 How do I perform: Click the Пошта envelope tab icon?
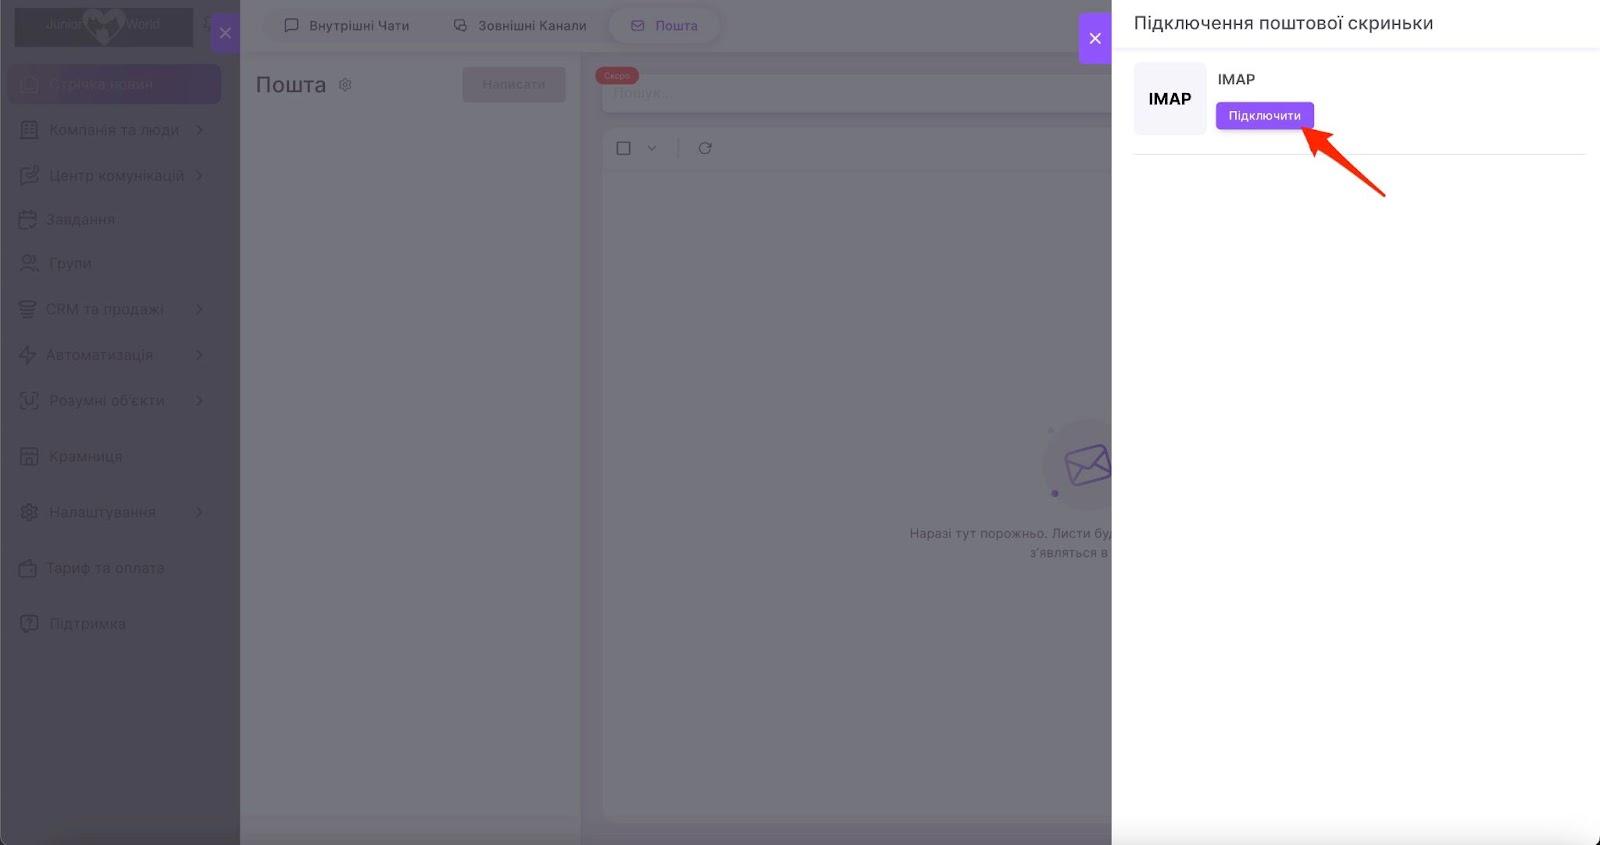[x=637, y=25]
